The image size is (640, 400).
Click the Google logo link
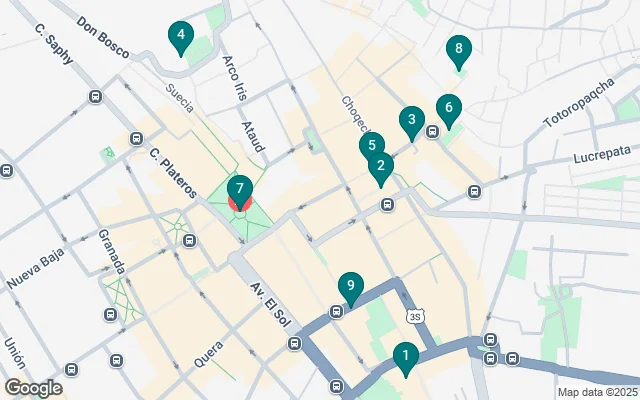33,388
